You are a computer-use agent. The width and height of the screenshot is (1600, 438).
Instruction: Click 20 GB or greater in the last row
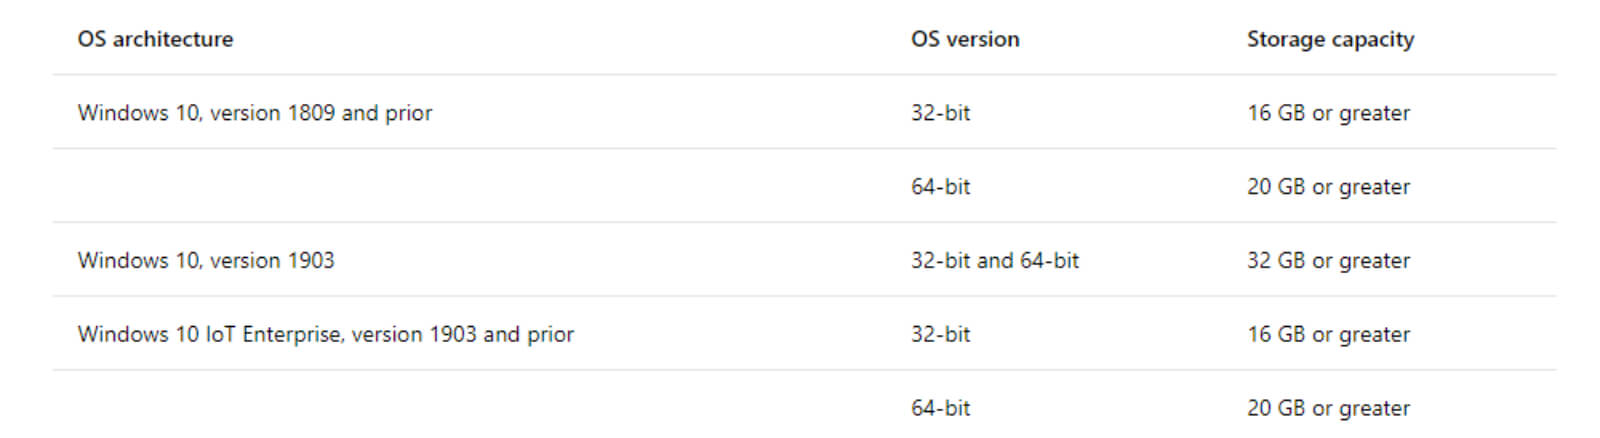pyautogui.click(x=1328, y=408)
